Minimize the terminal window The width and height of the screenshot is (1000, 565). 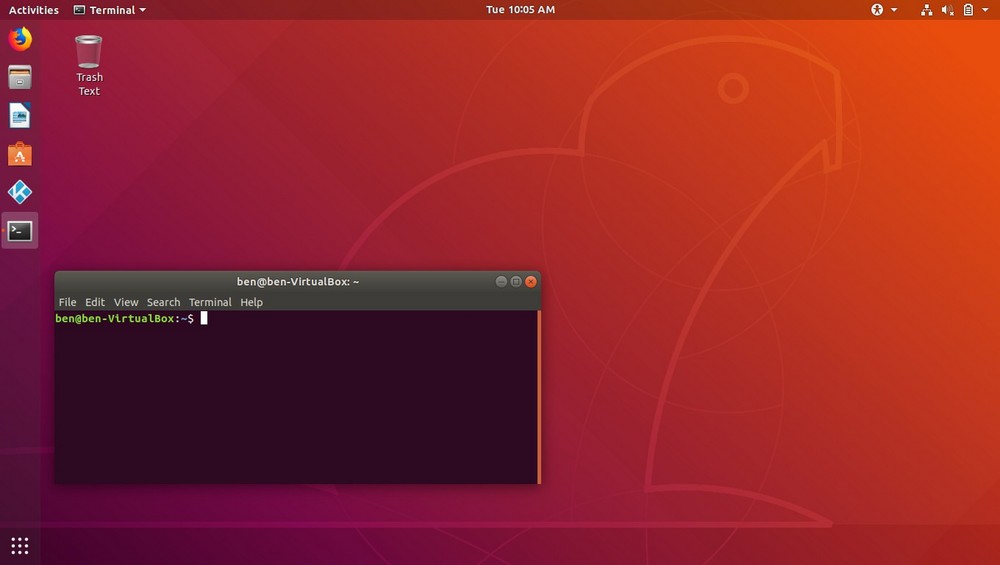click(x=501, y=281)
